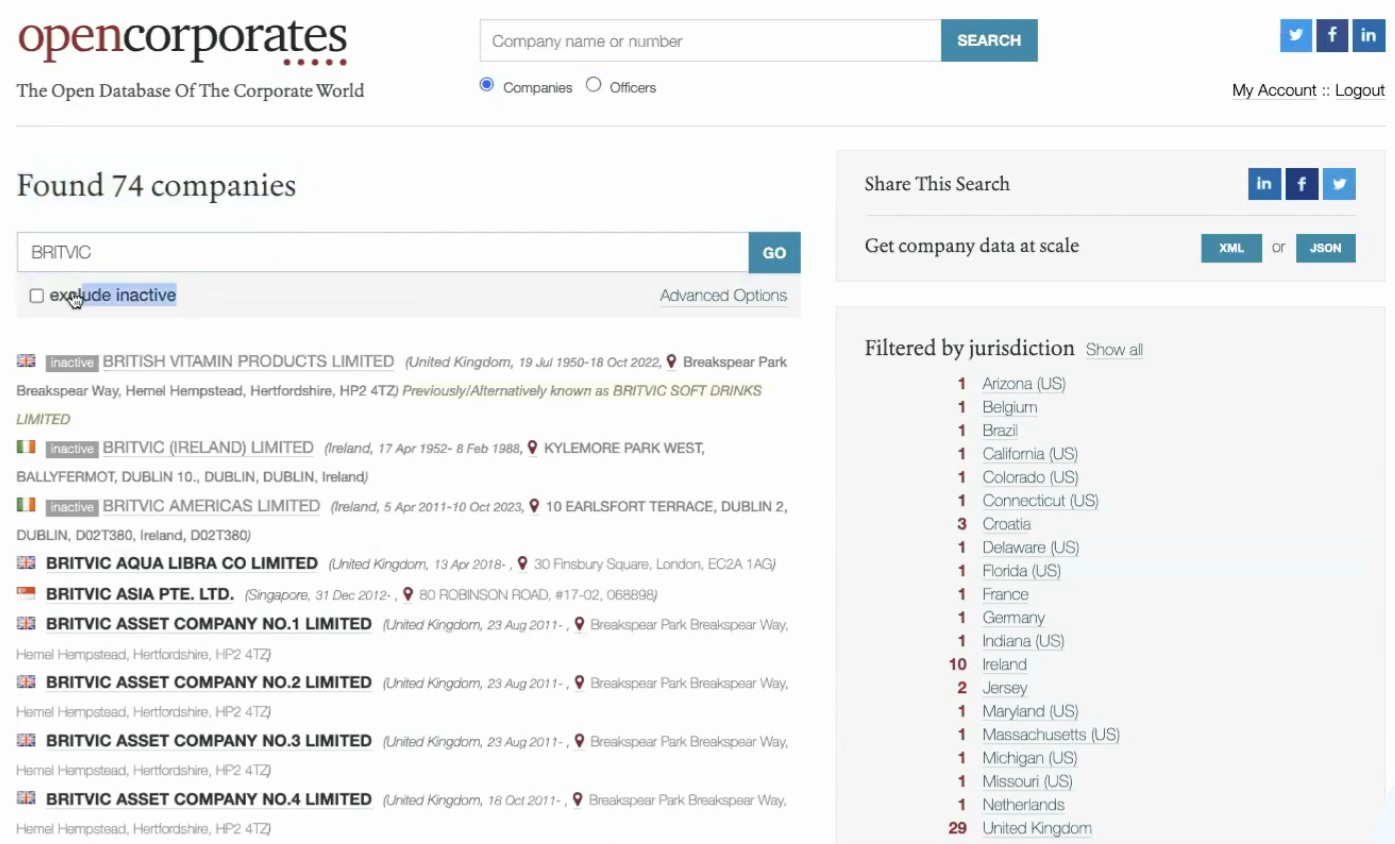Screen dimensions: 1395x844
Task: Filter by Croatia jurisdiction
Action: tap(1006, 524)
